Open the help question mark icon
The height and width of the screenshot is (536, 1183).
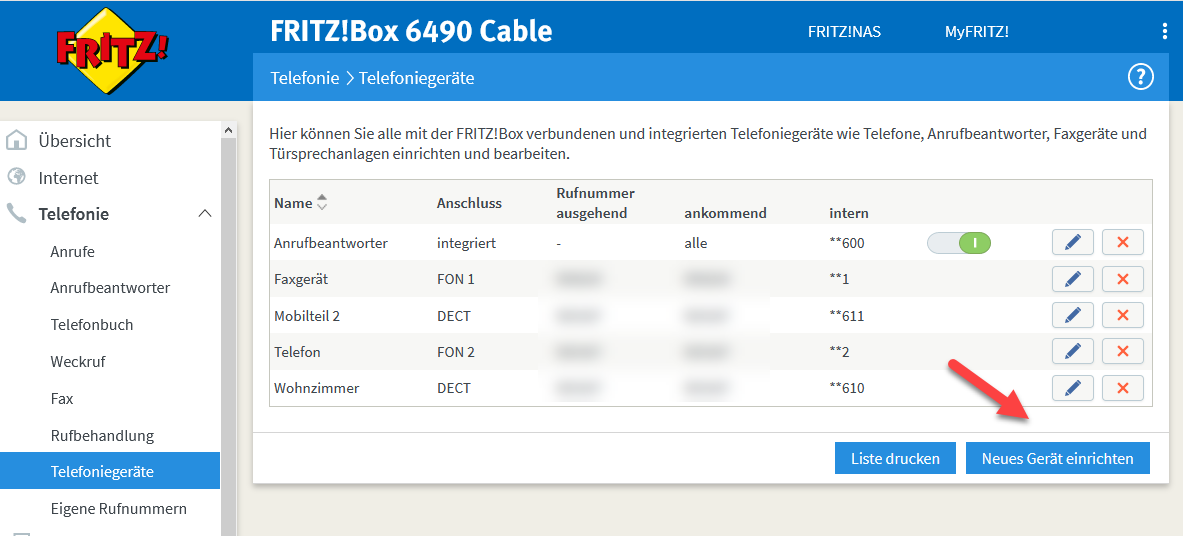[1140, 77]
